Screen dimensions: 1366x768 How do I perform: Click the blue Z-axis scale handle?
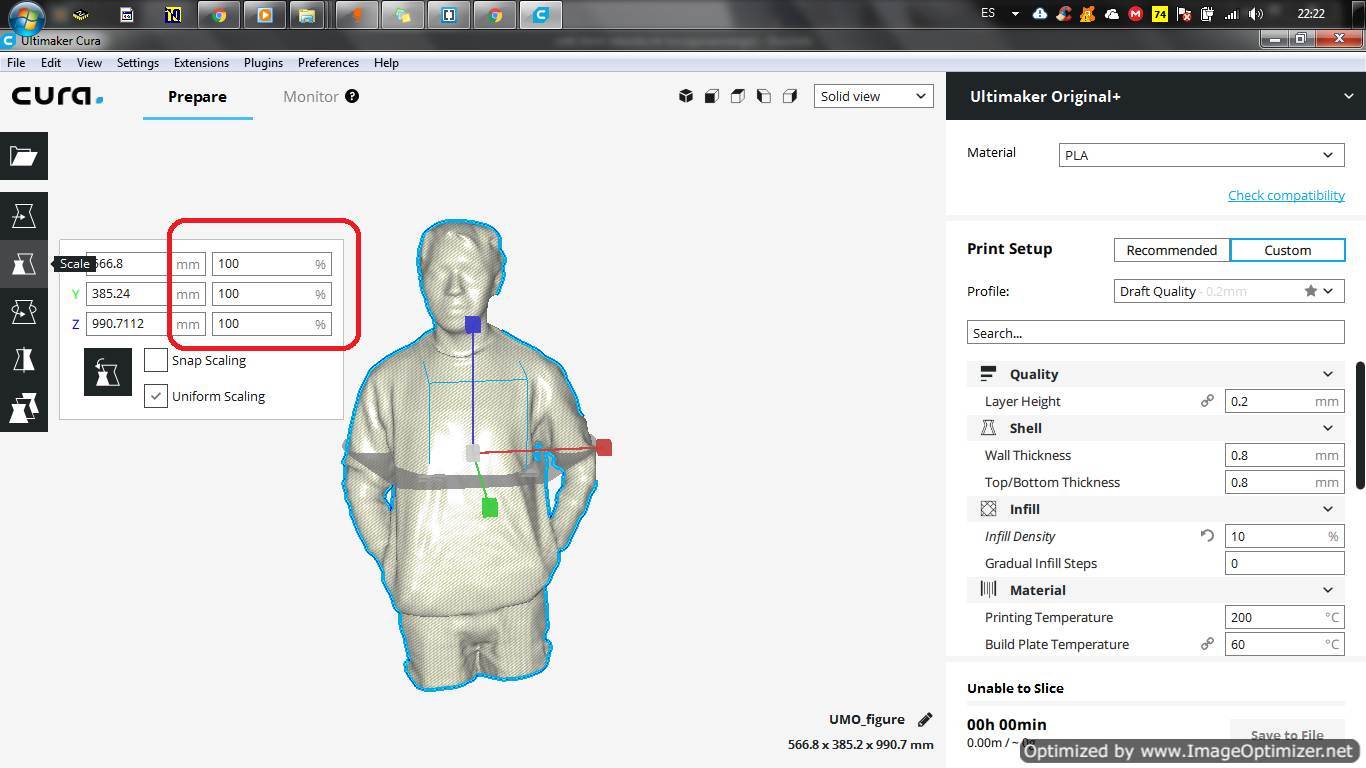point(473,324)
